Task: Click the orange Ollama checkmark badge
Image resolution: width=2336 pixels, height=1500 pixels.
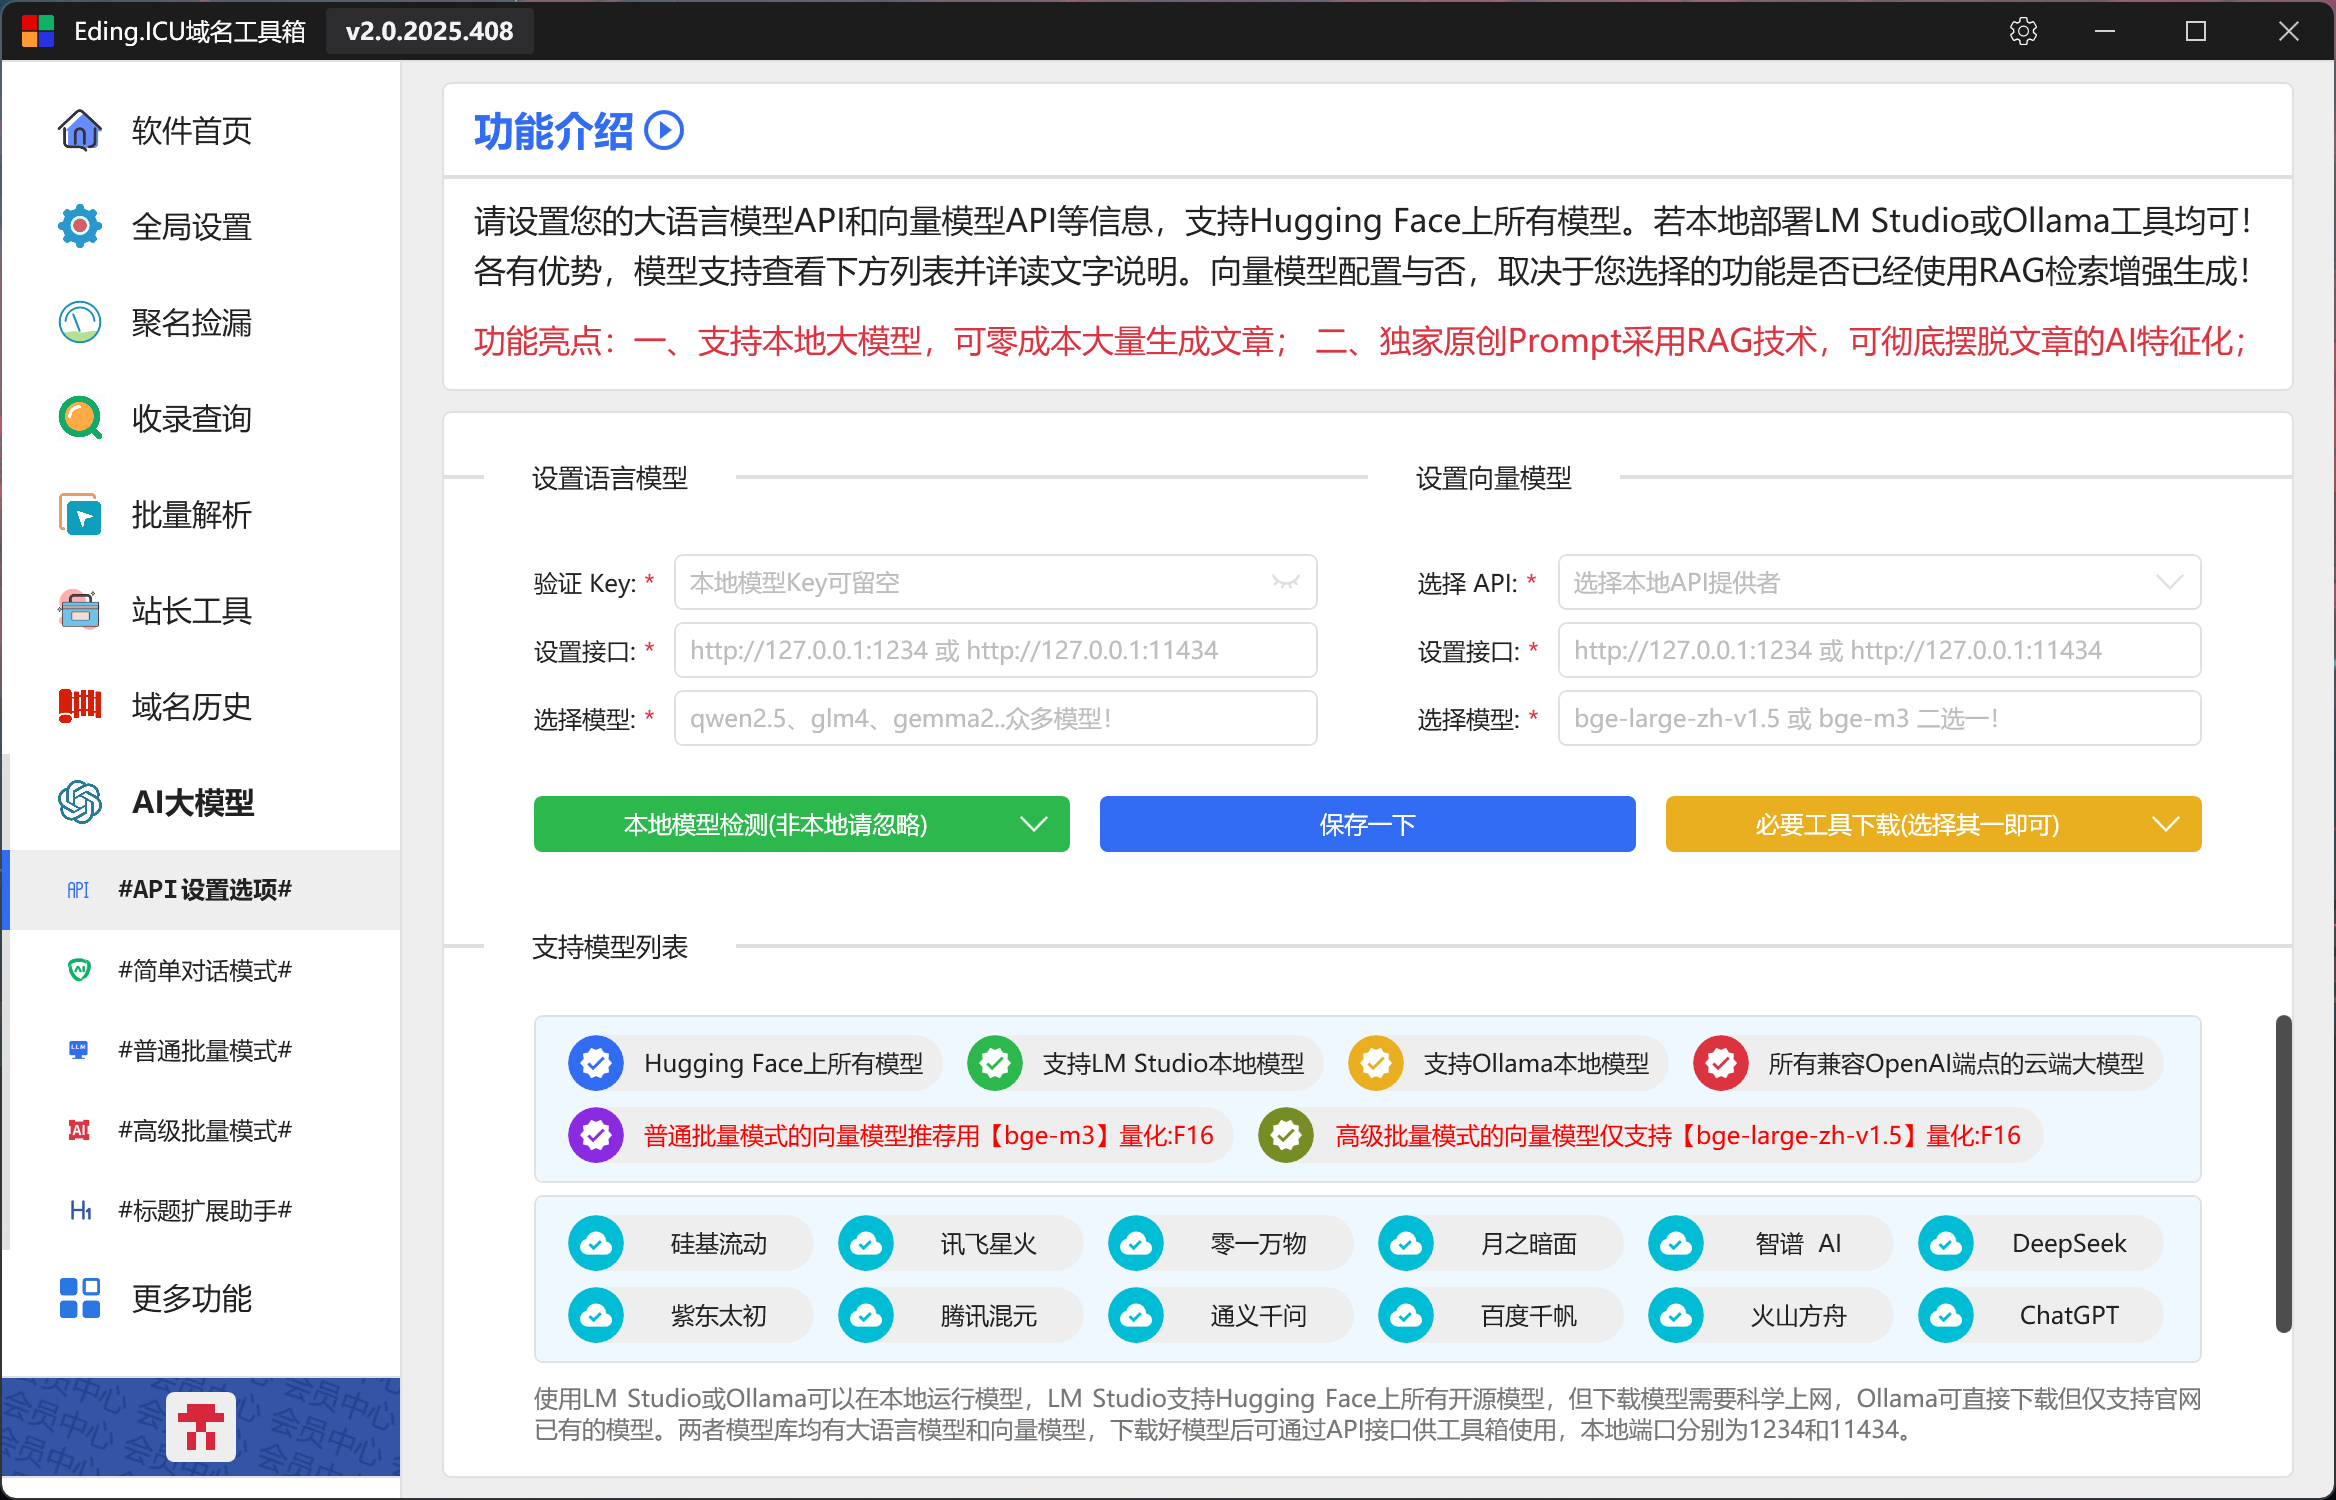Action: pyautogui.click(x=1376, y=1063)
